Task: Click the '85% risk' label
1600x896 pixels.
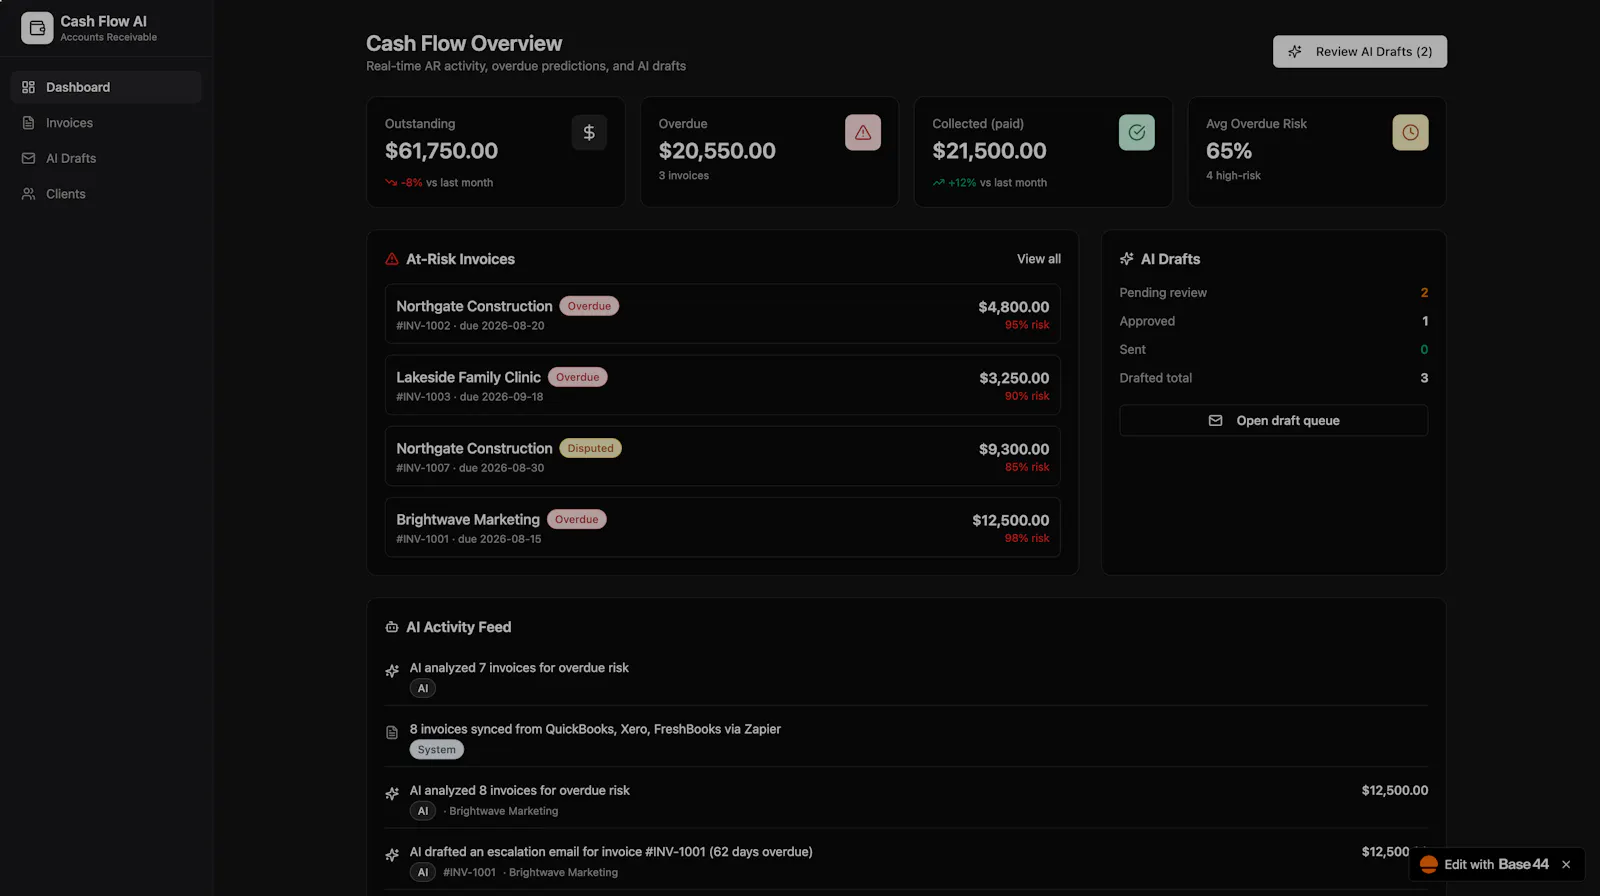Action: pyautogui.click(x=1027, y=467)
